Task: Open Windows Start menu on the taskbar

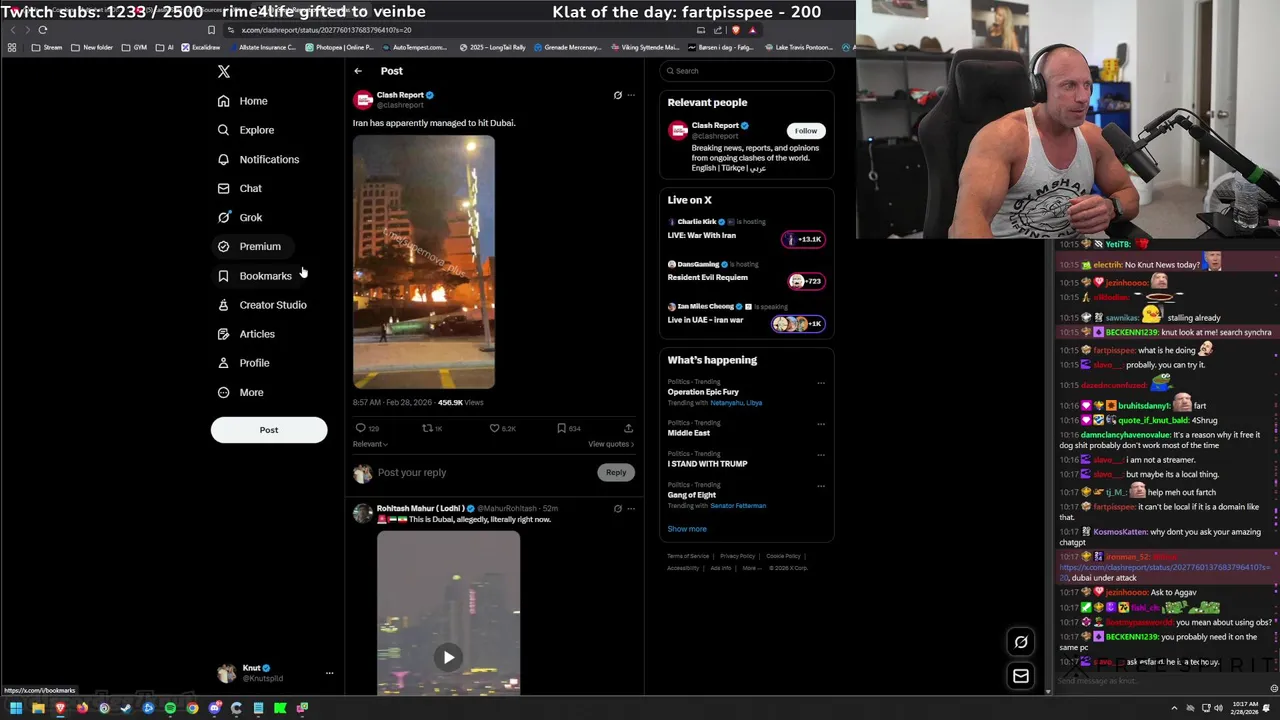Action: 16,708
